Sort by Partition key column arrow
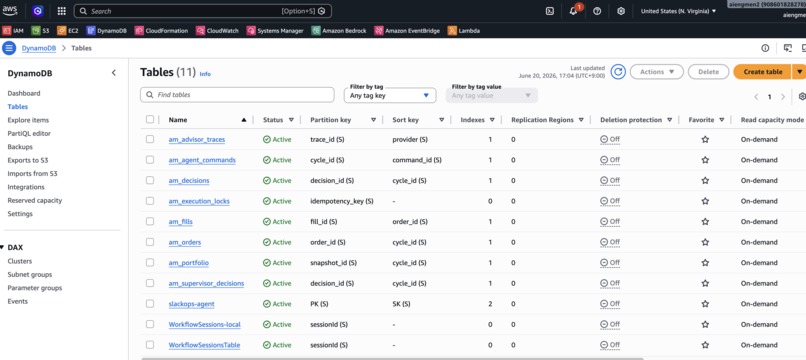The width and height of the screenshot is (806, 360). [x=373, y=120]
